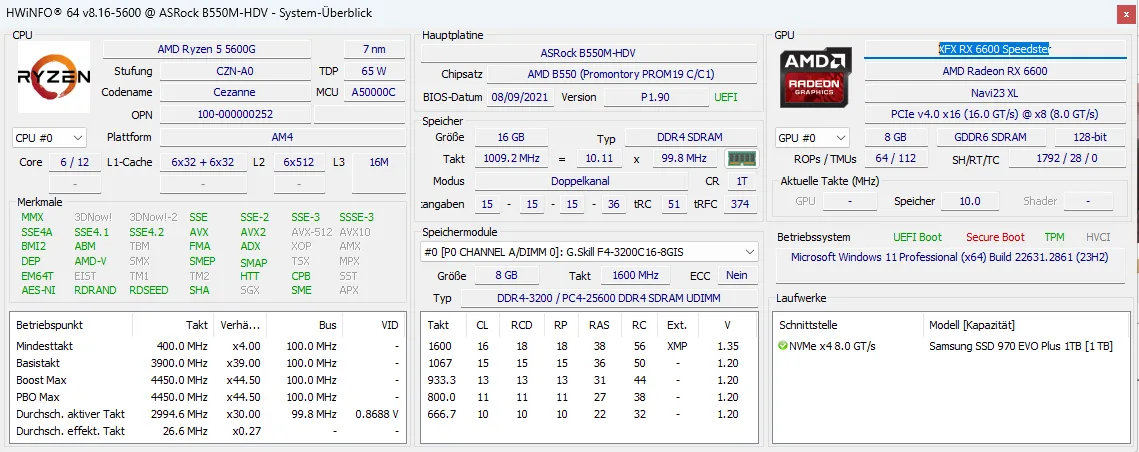Click the Ryzen CPU logo
The width and height of the screenshot is (1139, 452).
(54, 76)
